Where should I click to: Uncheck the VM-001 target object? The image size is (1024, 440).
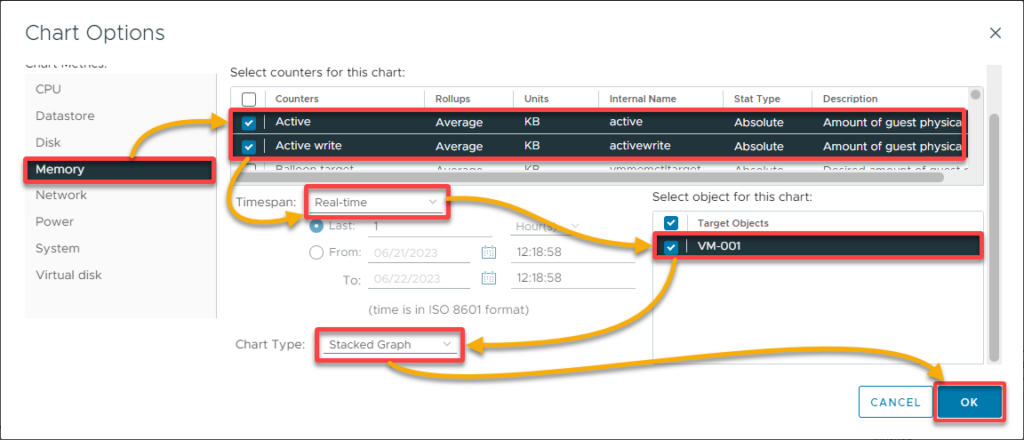click(671, 248)
